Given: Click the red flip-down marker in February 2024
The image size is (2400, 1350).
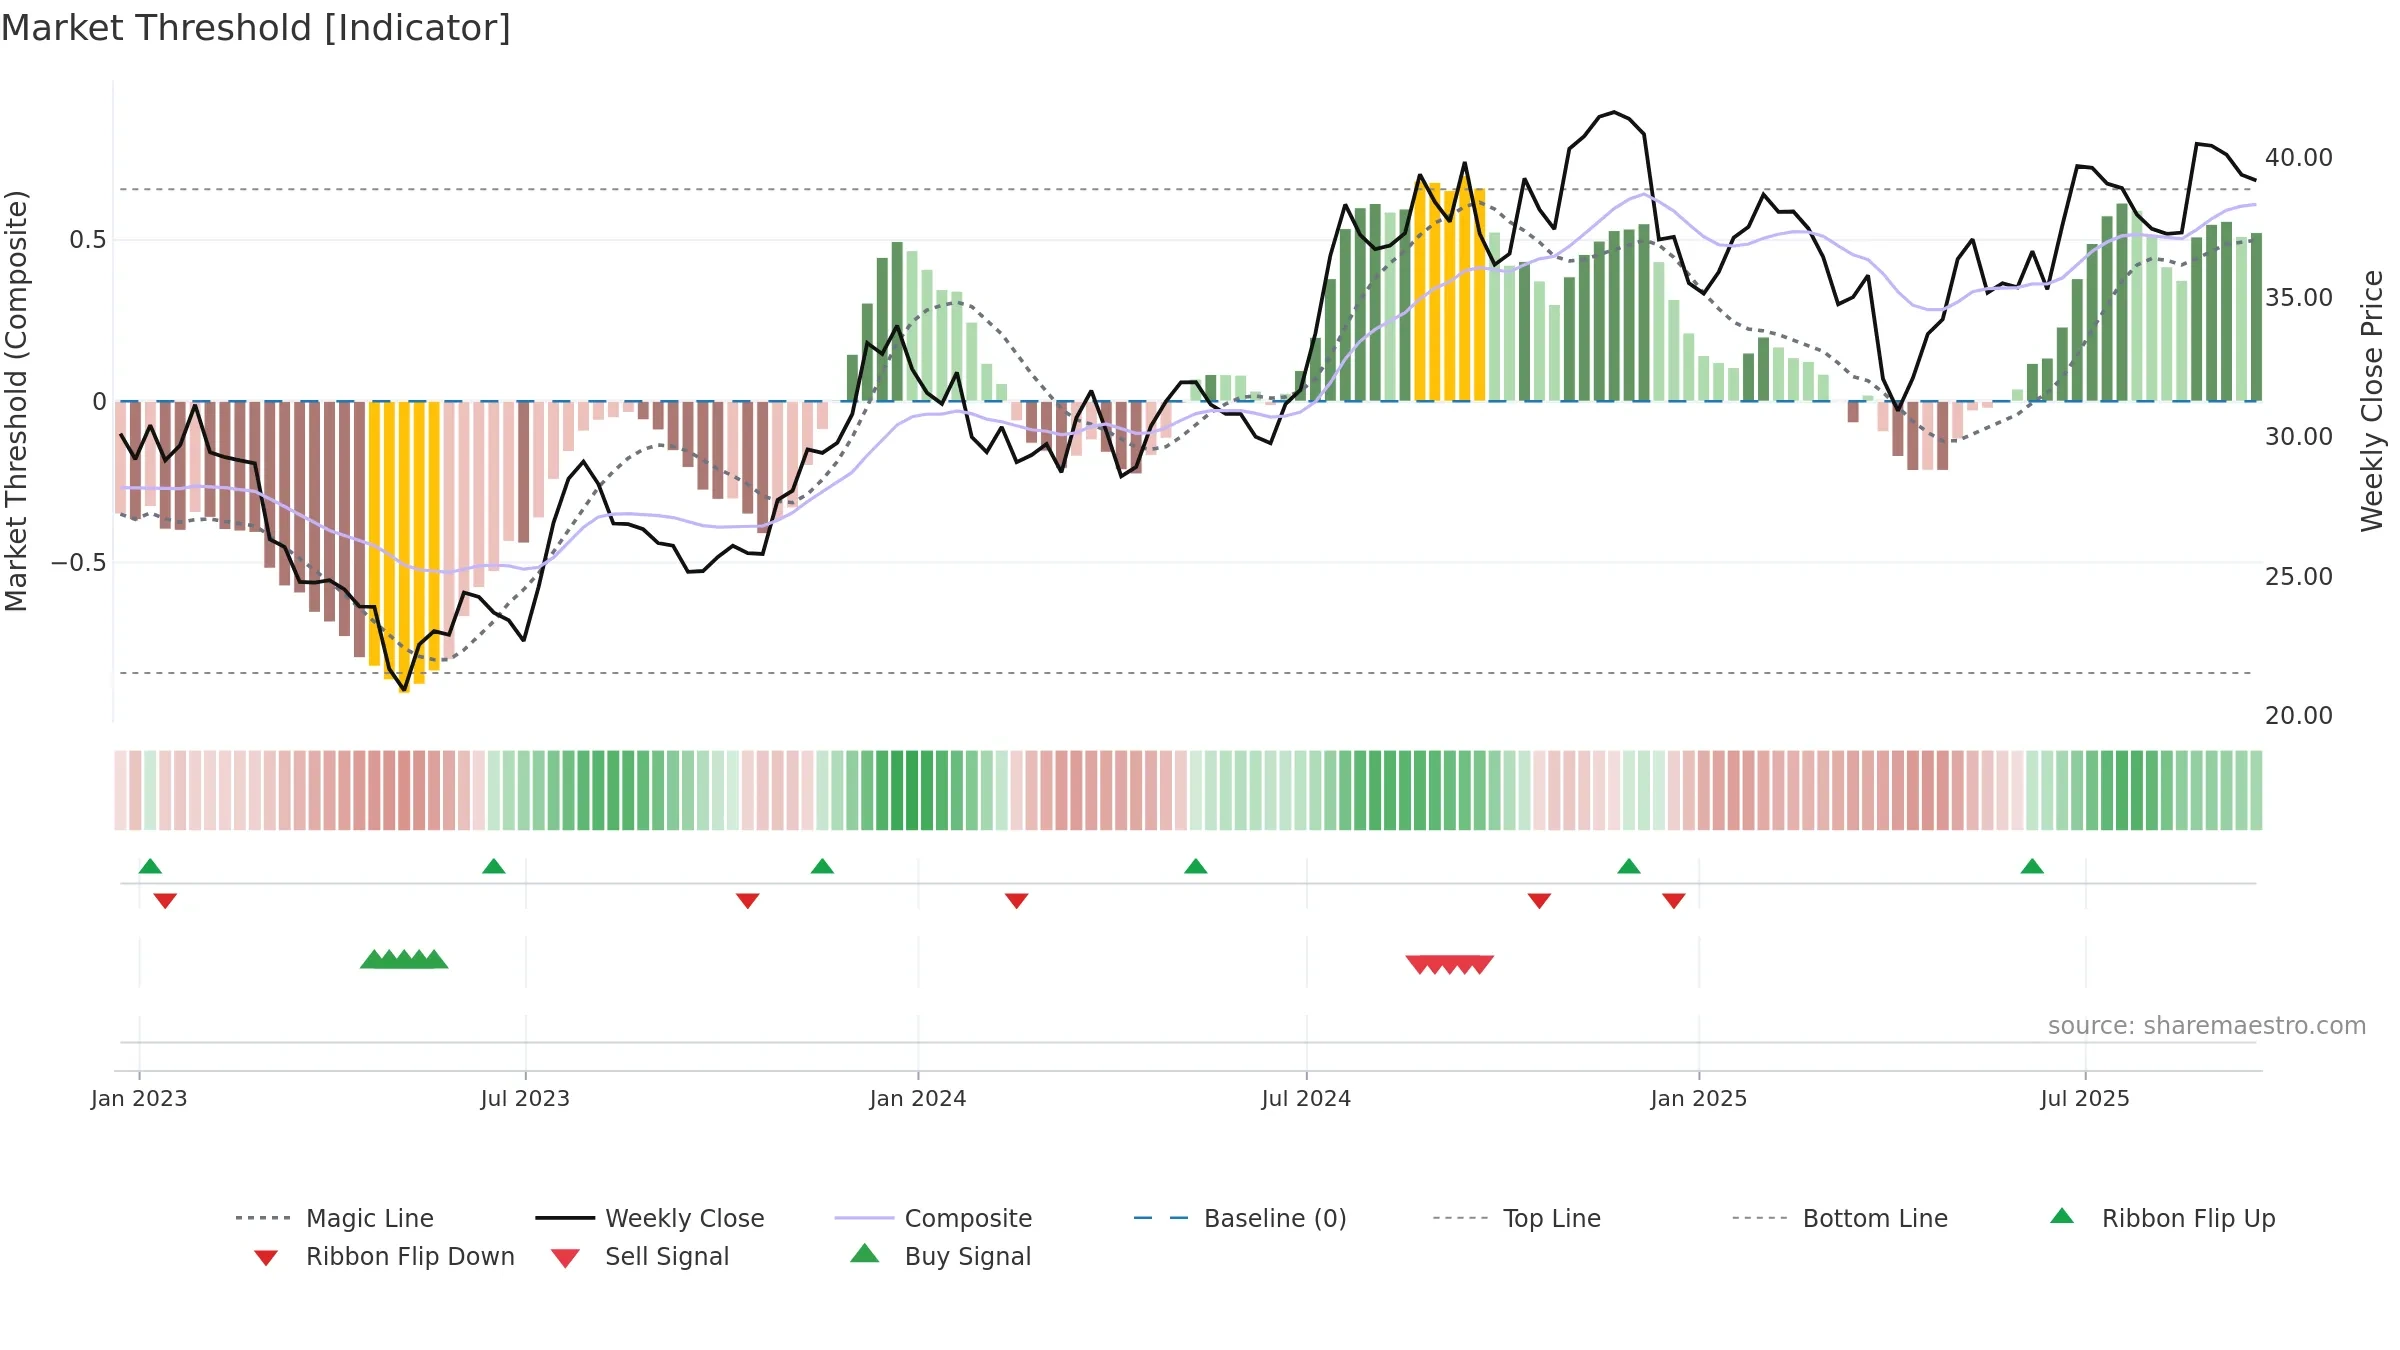Looking at the screenshot, I should 1016,901.
